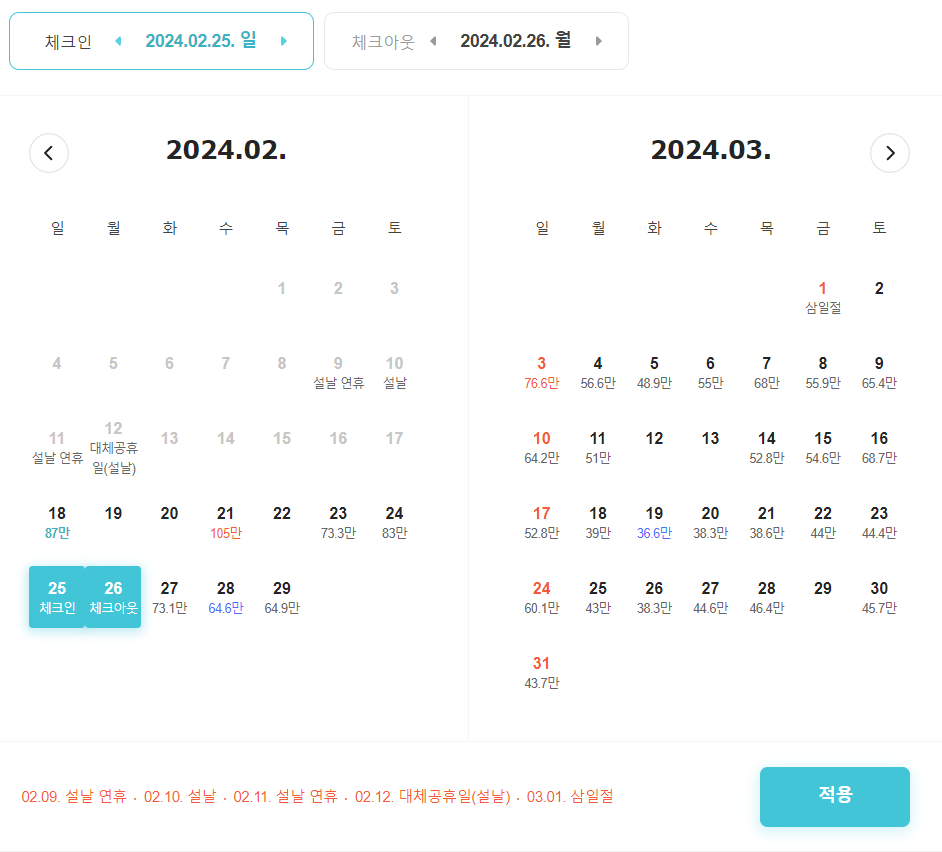Click the 2024.03. month heading

[711, 150]
